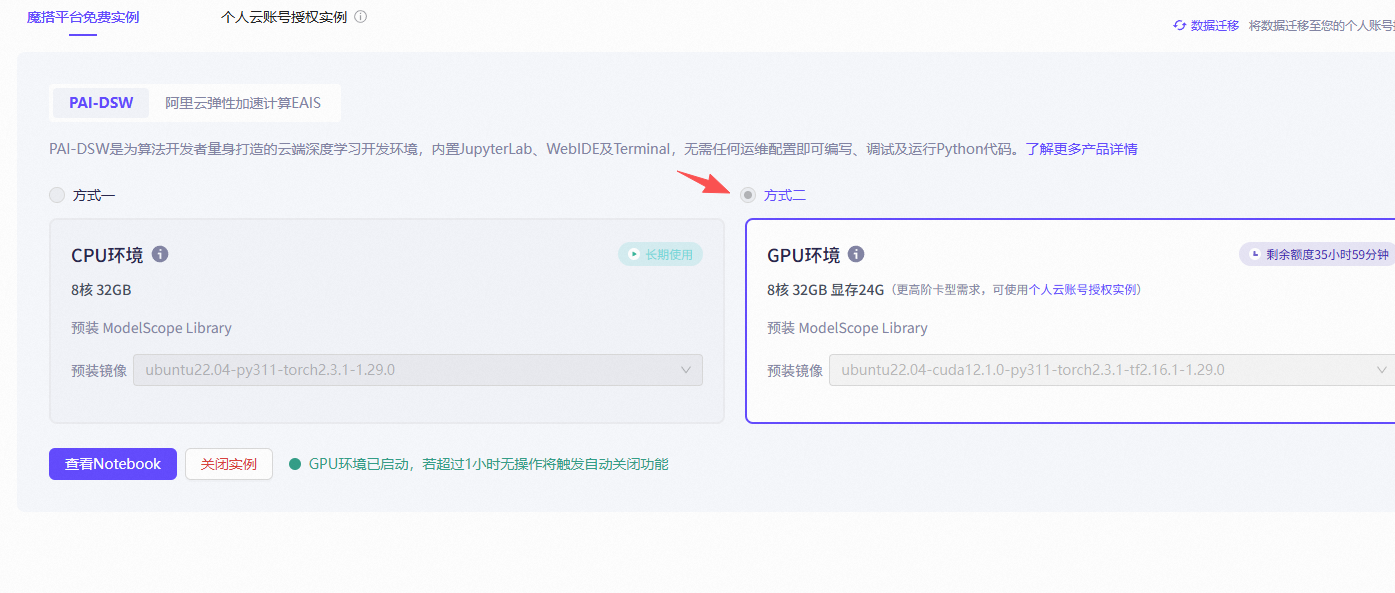Click 8核 32GB 显存24G spec text
The image size is (1395, 593).
(x=826, y=290)
